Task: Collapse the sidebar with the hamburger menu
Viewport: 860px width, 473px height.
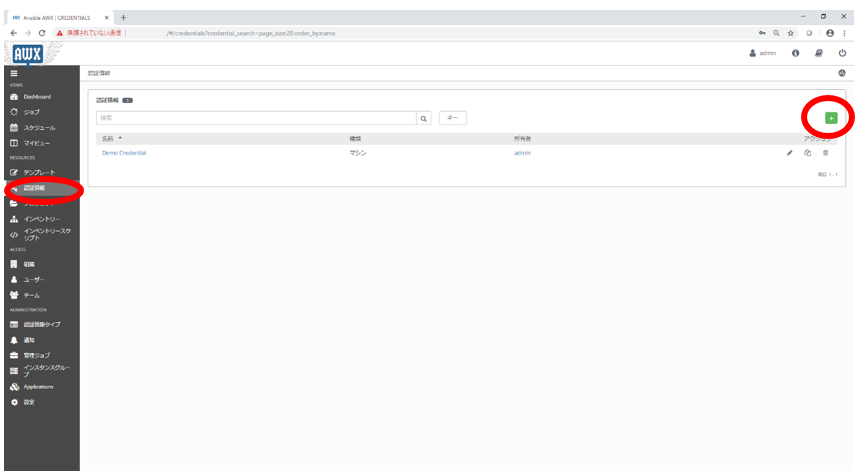Action: (14, 74)
